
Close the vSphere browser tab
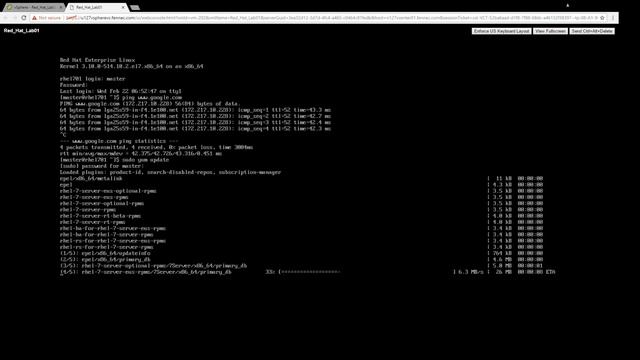[x=61, y=7]
